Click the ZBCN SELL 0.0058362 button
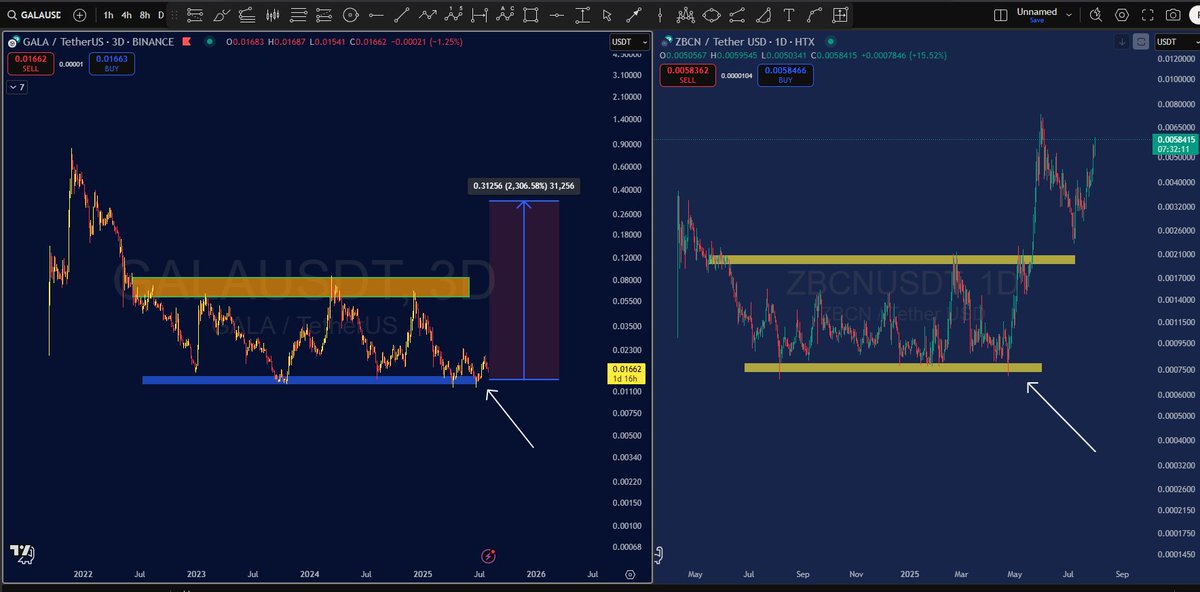 tap(686, 74)
